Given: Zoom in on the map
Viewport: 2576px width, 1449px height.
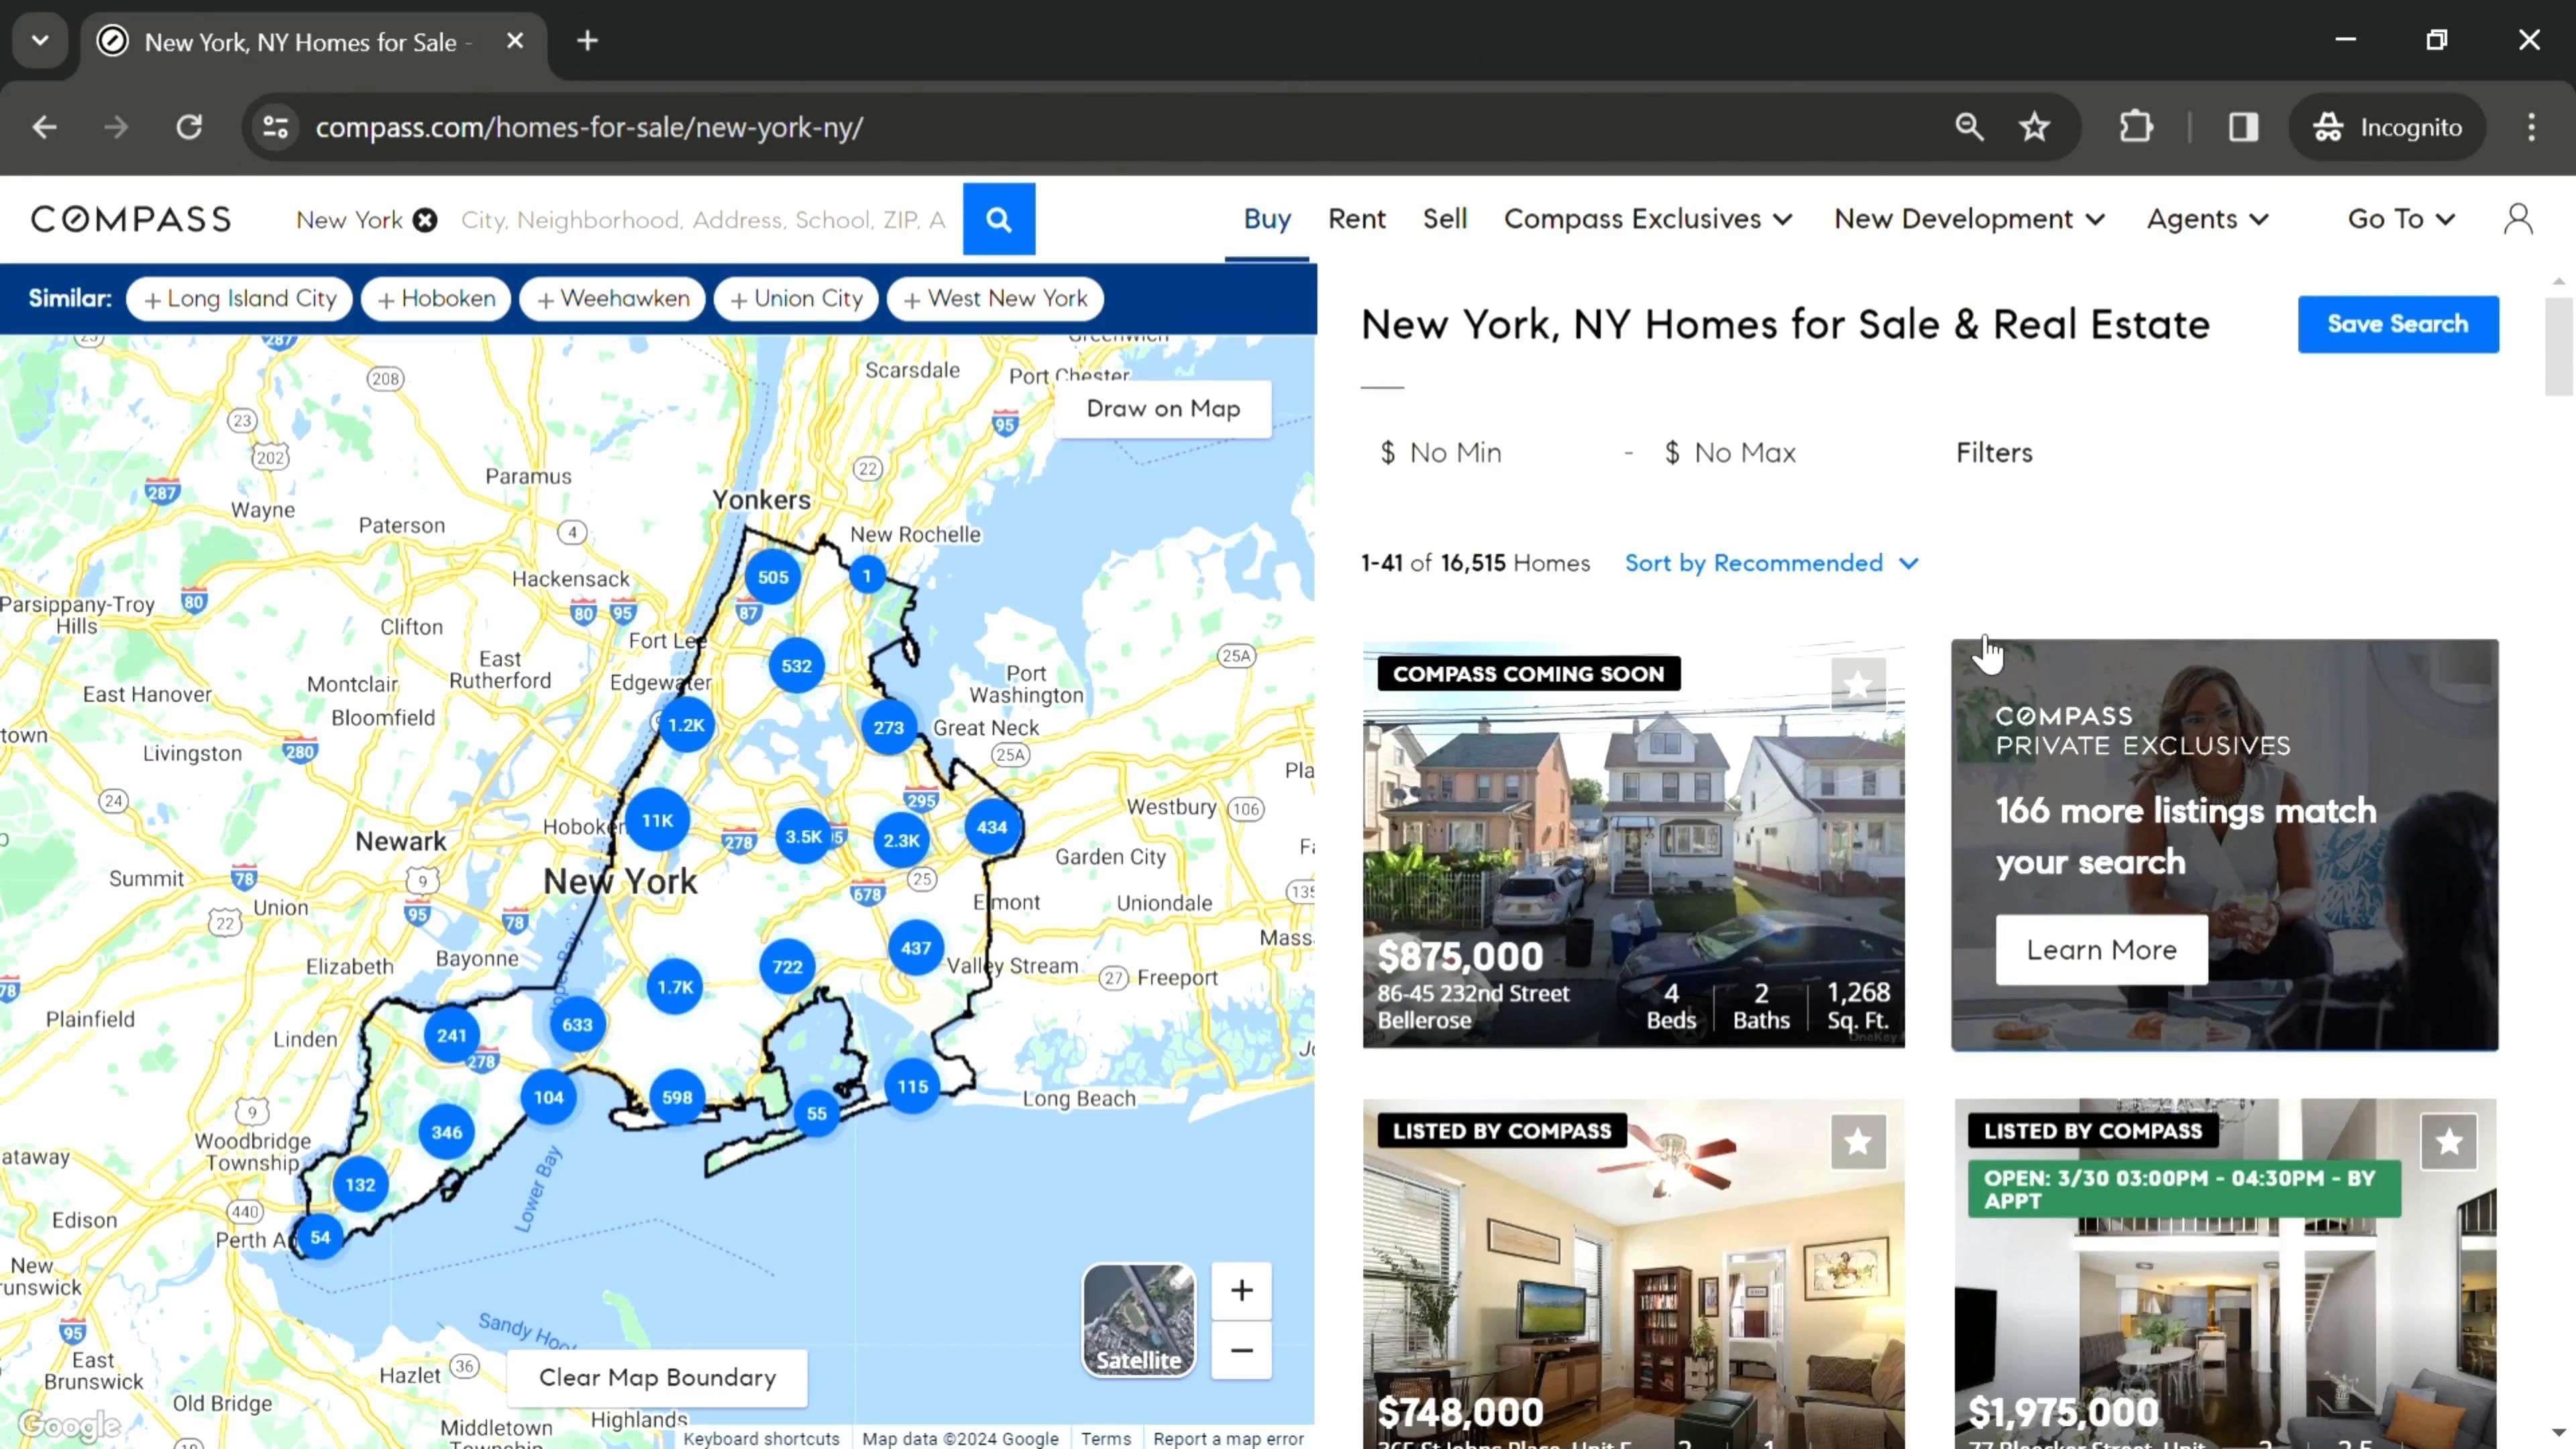Looking at the screenshot, I should coord(1240,1290).
